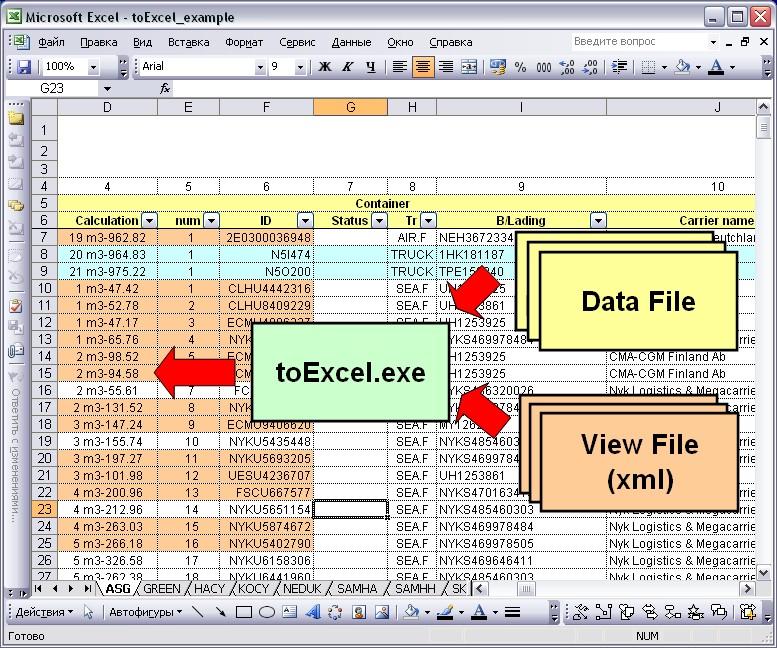Switch to NEDUK sheet tab
This screenshot has height=648, width=777.
302,589
